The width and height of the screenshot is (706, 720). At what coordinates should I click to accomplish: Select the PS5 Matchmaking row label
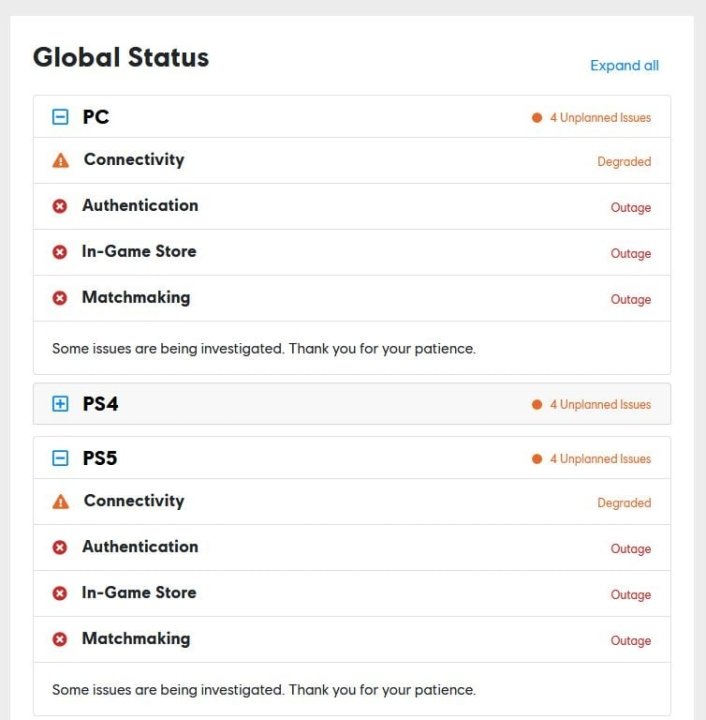pos(135,639)
